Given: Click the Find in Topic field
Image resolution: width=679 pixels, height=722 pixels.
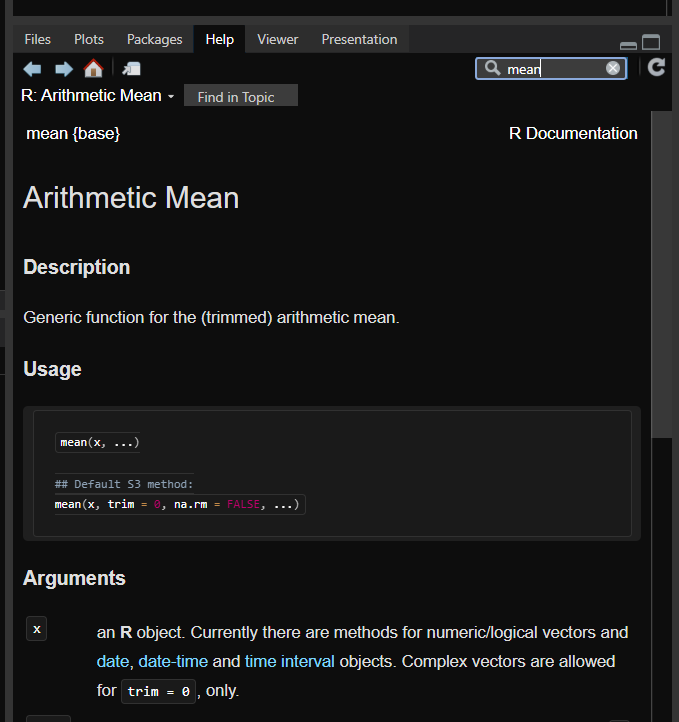Looking at the screenshot, I should coord(241,97).
